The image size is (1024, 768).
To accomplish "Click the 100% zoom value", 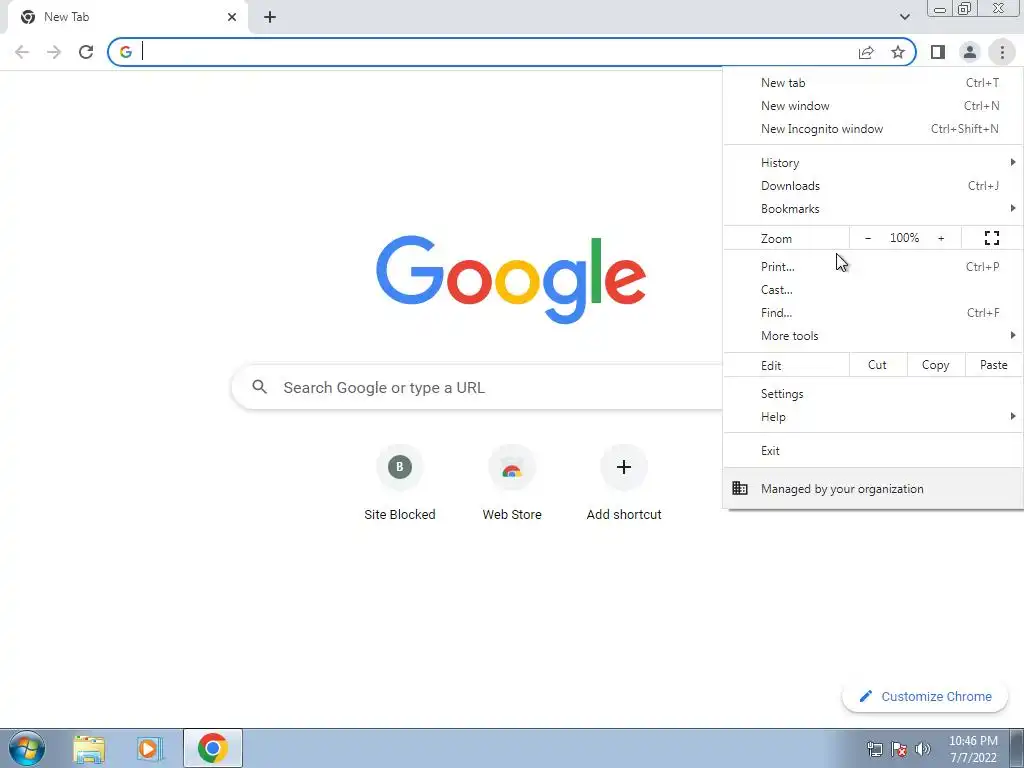I will click(904, 238).
